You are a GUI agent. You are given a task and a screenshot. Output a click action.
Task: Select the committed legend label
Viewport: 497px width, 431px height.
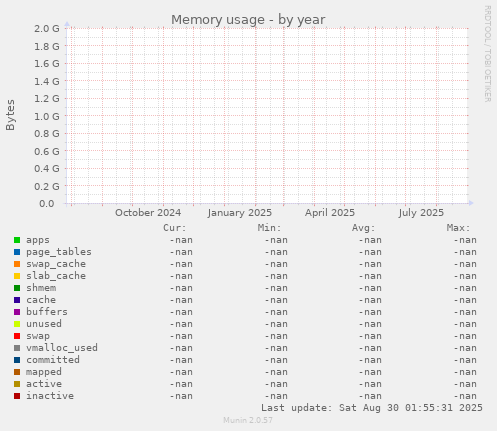pos(53,360)
